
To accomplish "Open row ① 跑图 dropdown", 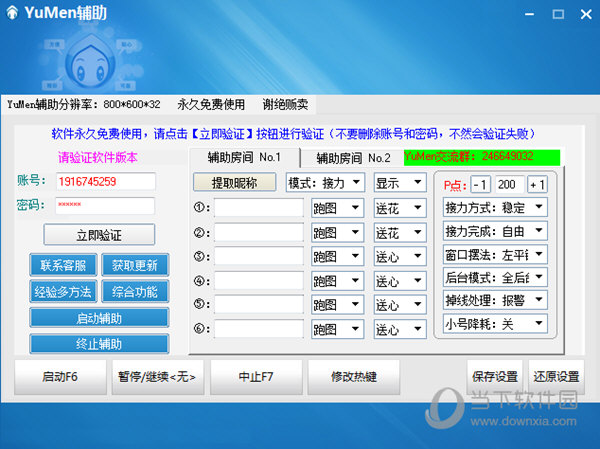I will [338, 208].
